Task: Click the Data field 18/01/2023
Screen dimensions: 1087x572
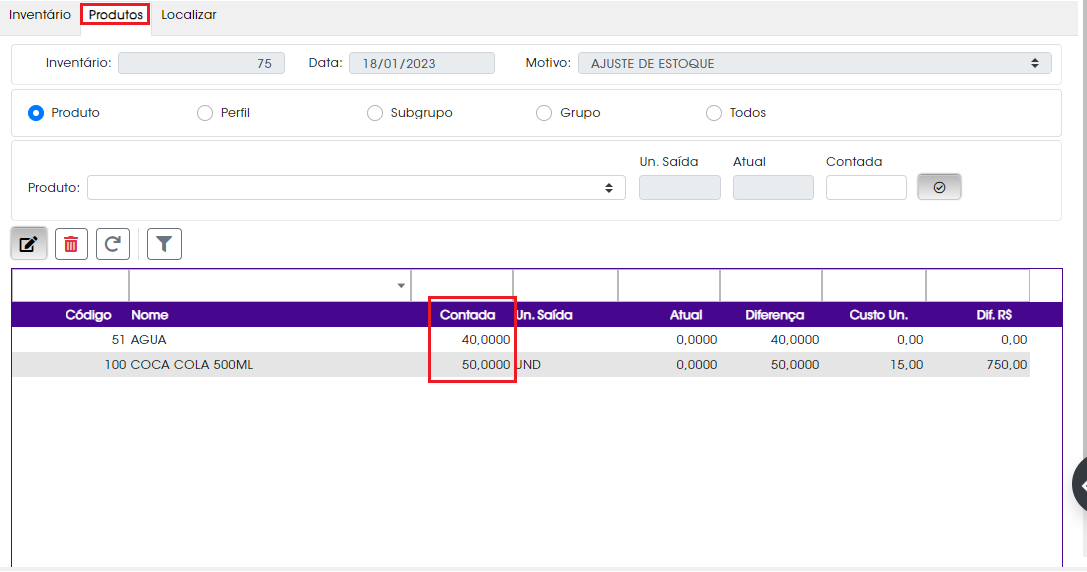Action: (x=421, y=63)
